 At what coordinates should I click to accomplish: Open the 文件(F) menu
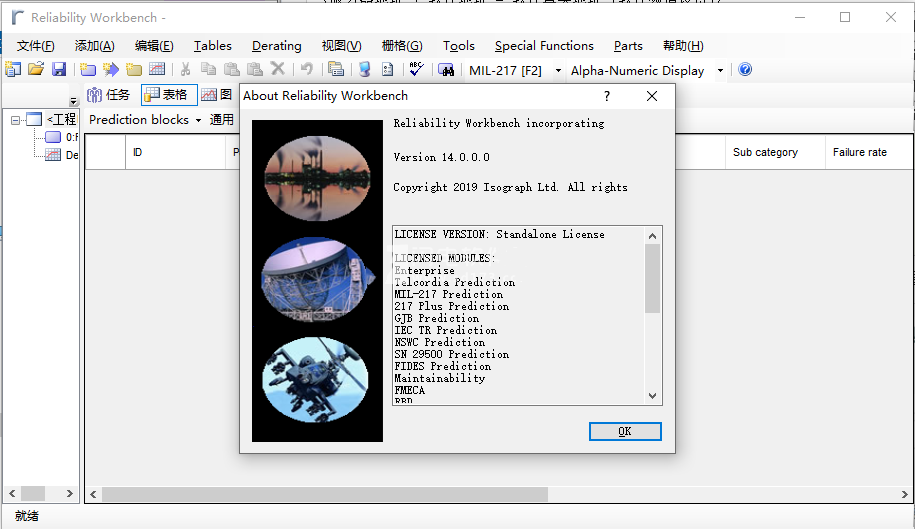36,46
